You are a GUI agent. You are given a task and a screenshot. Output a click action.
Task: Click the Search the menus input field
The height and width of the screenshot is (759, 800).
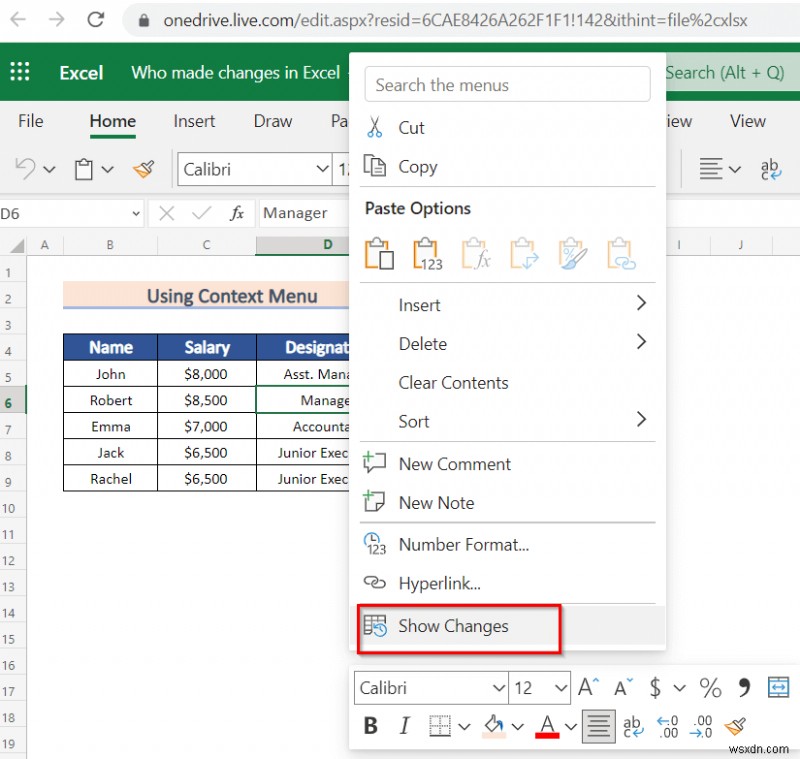[x=507, y=84]
